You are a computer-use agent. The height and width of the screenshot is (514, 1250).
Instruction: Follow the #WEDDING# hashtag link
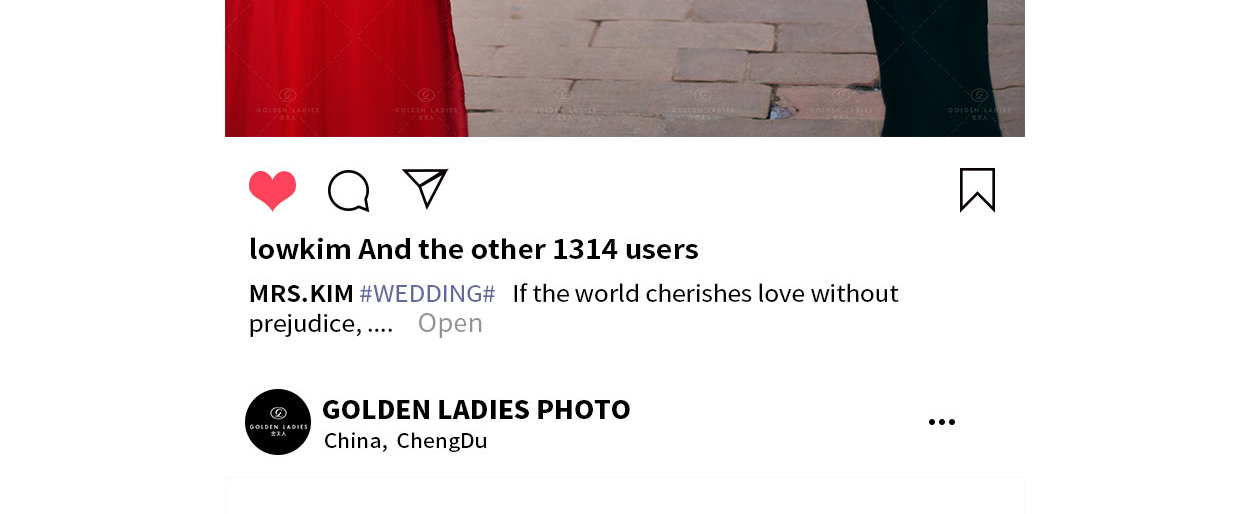coord(427,294)
